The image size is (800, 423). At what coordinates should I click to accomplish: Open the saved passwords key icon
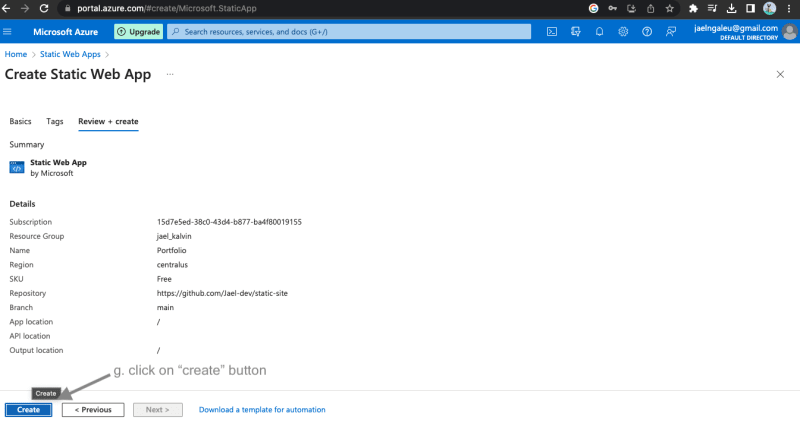[612, 8]
